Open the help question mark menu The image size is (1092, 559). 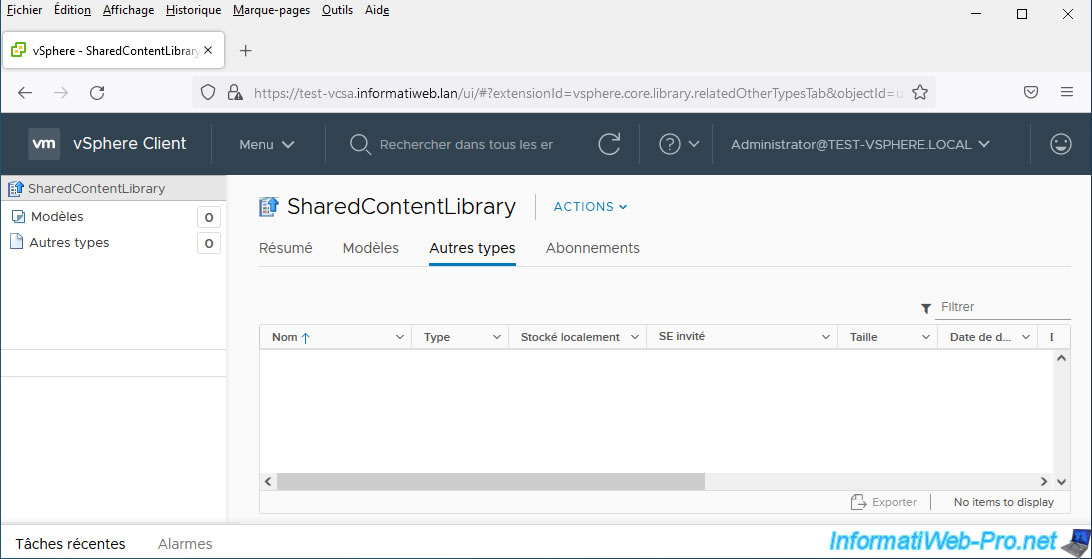(670, 144)
